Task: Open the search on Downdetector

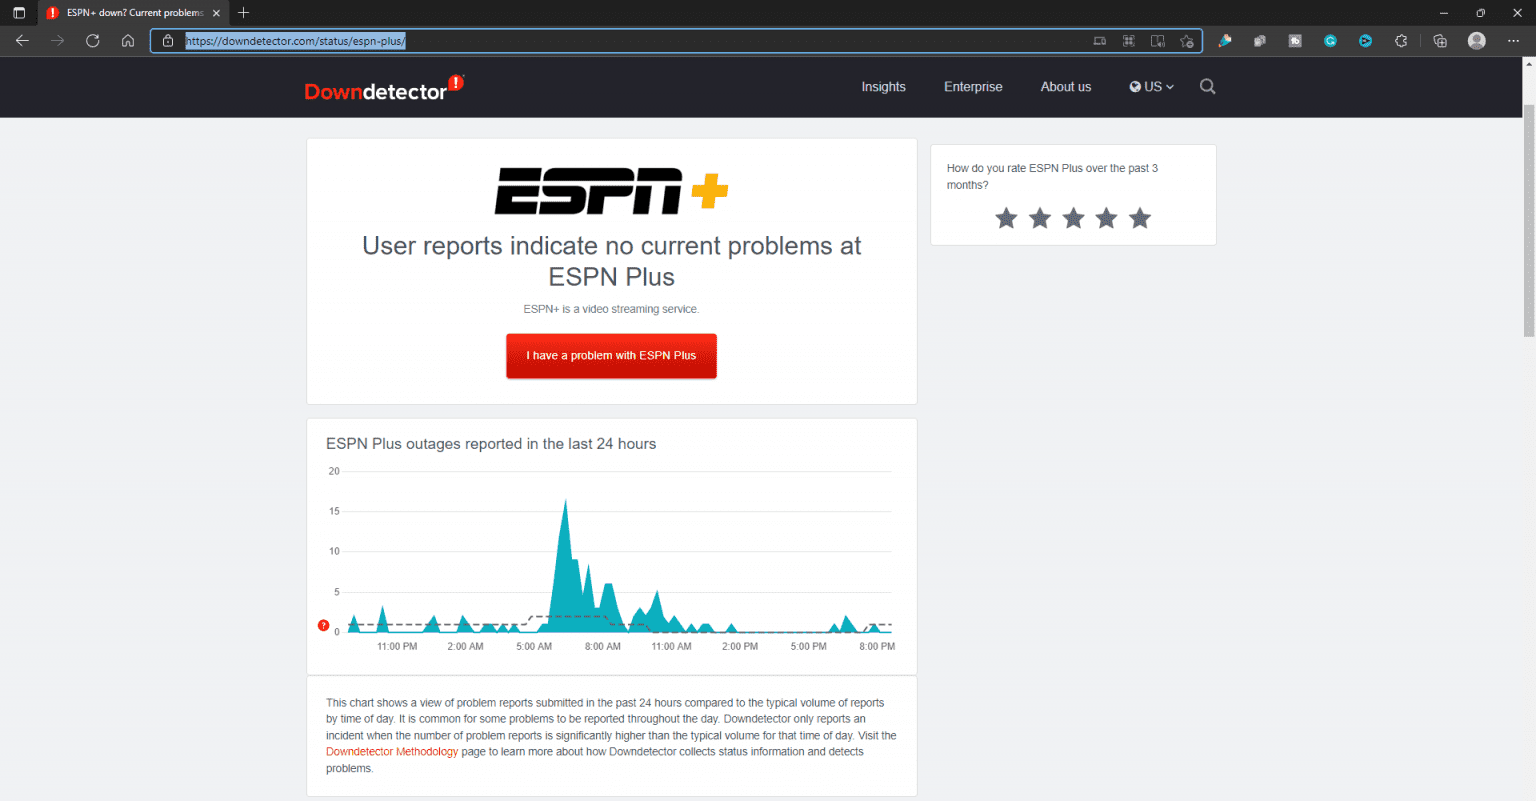Action: pos(1207,87)
